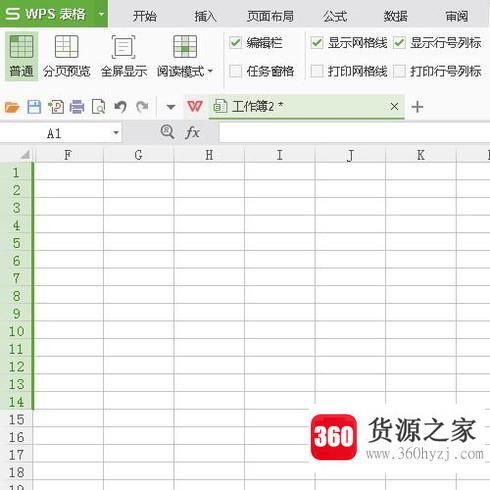This screenshot has height=490, width=490.
Task: Click the red WPS W home icon
Action: 195,106
